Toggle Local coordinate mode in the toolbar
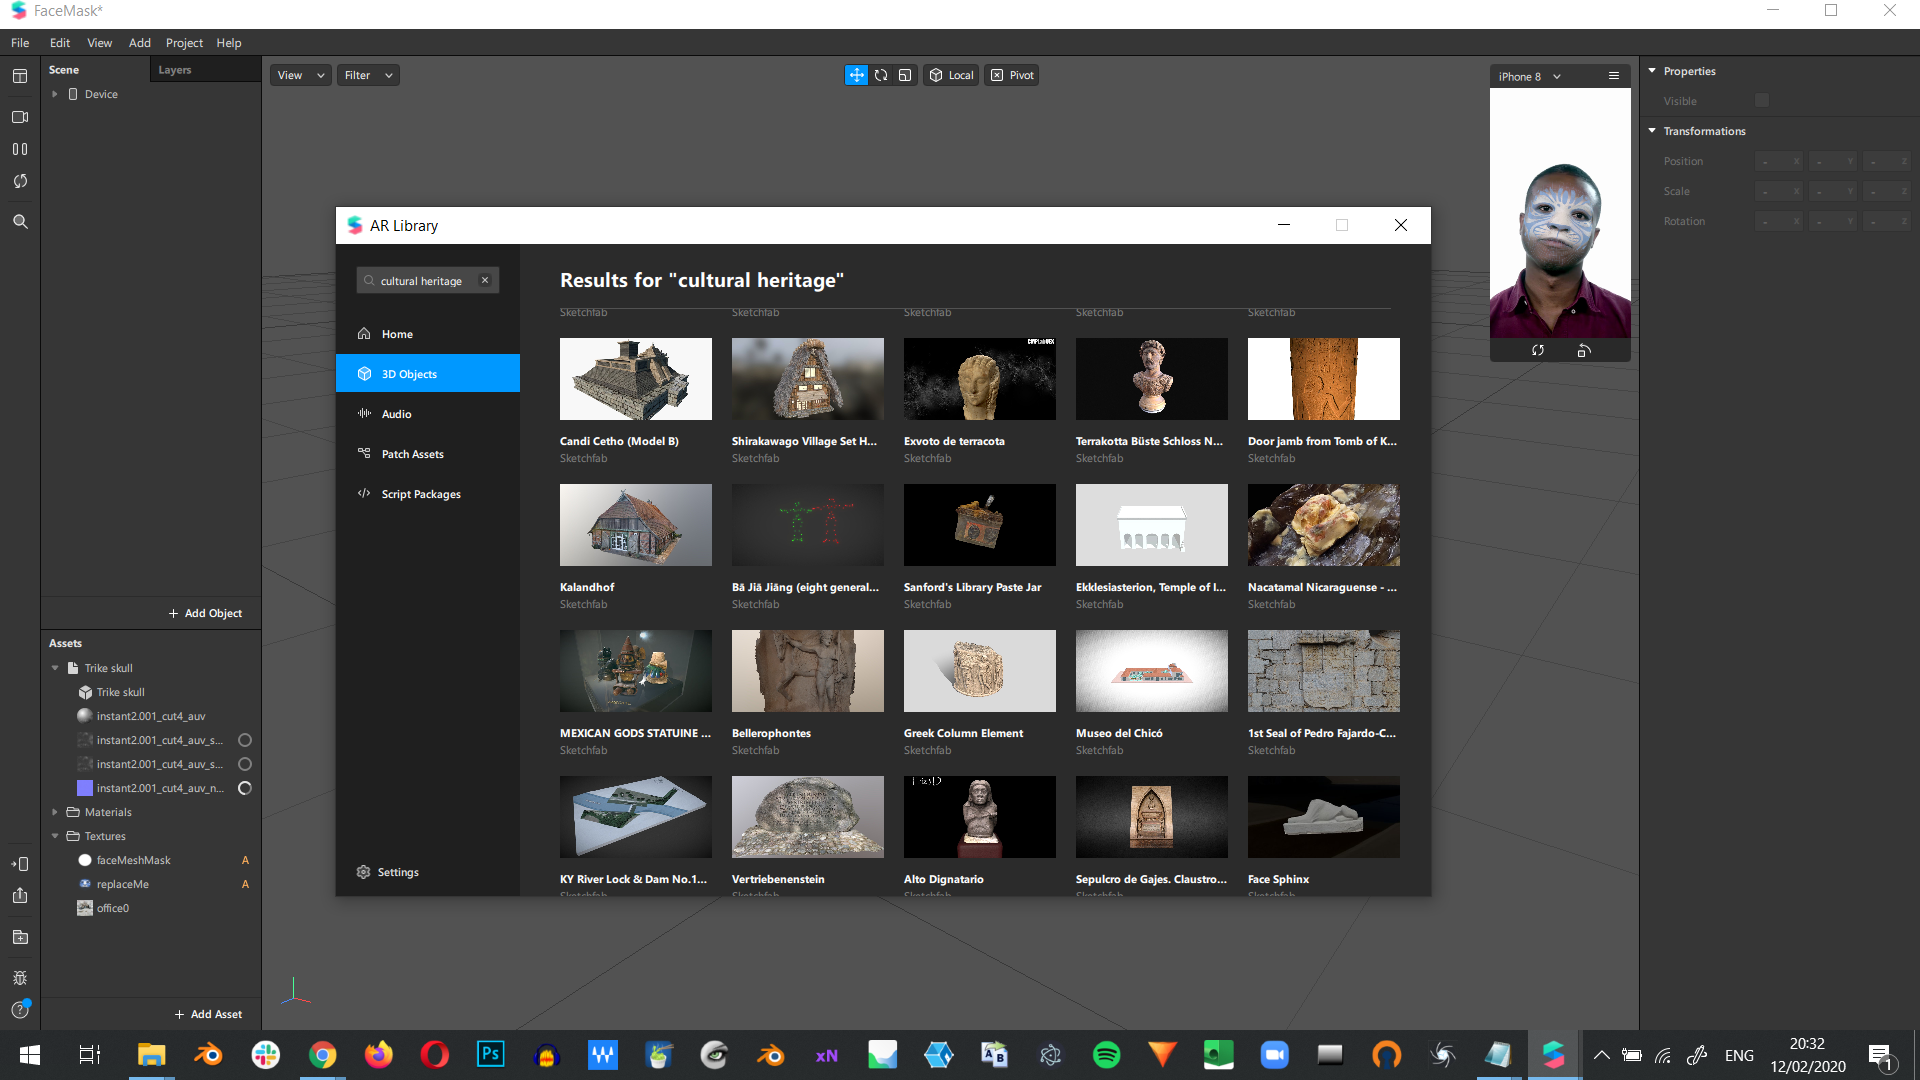 [x=950, y=75]
